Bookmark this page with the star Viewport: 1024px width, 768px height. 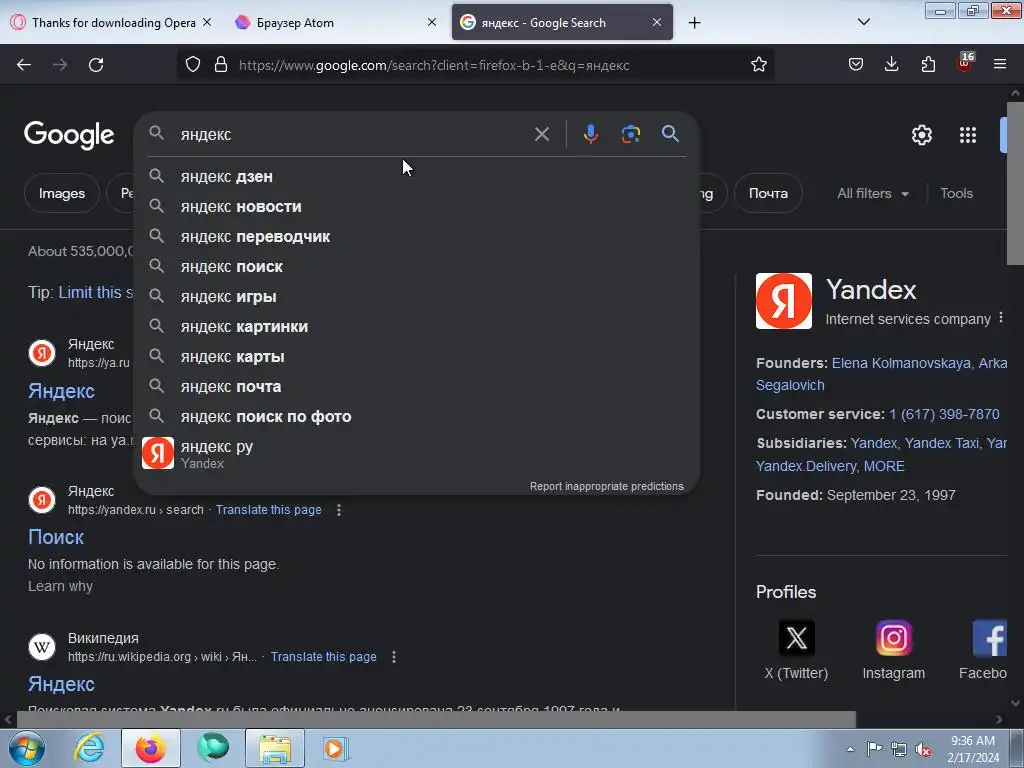pos(758,65)
